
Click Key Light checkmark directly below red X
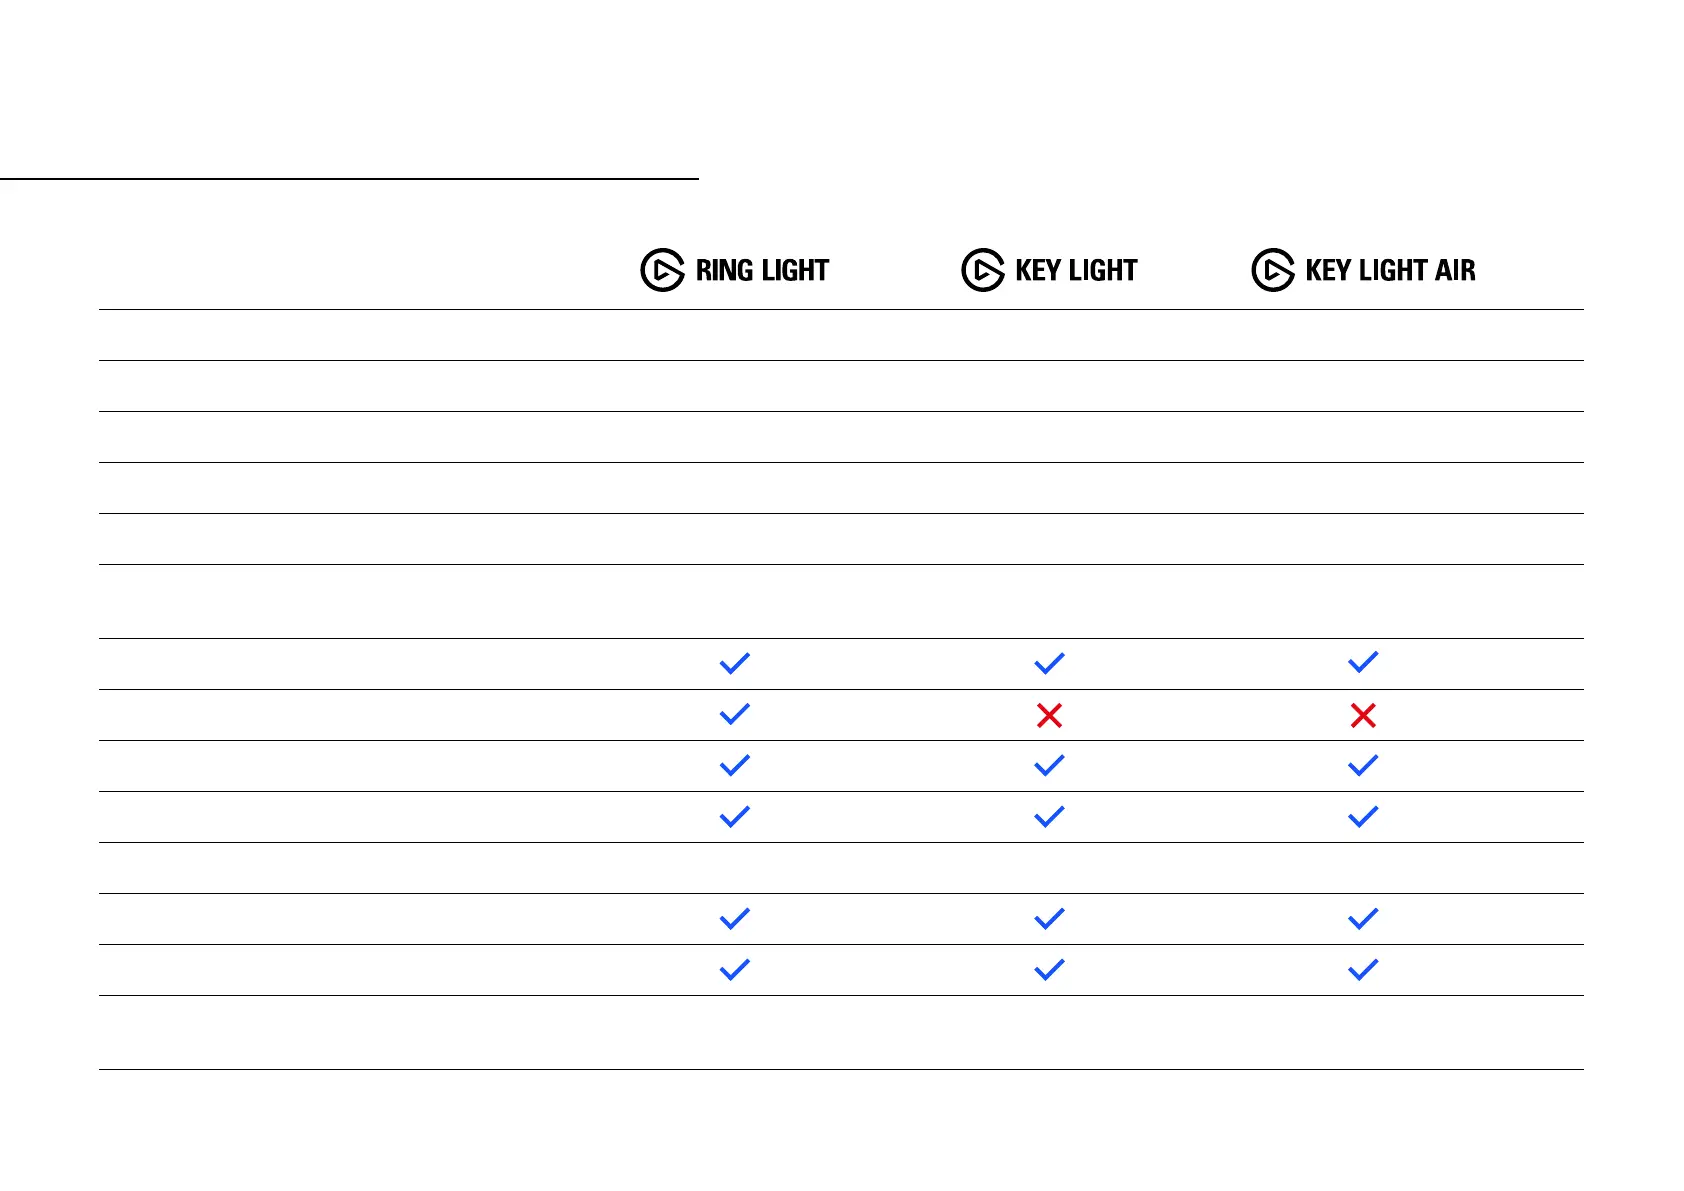[x=1049, y=766]
